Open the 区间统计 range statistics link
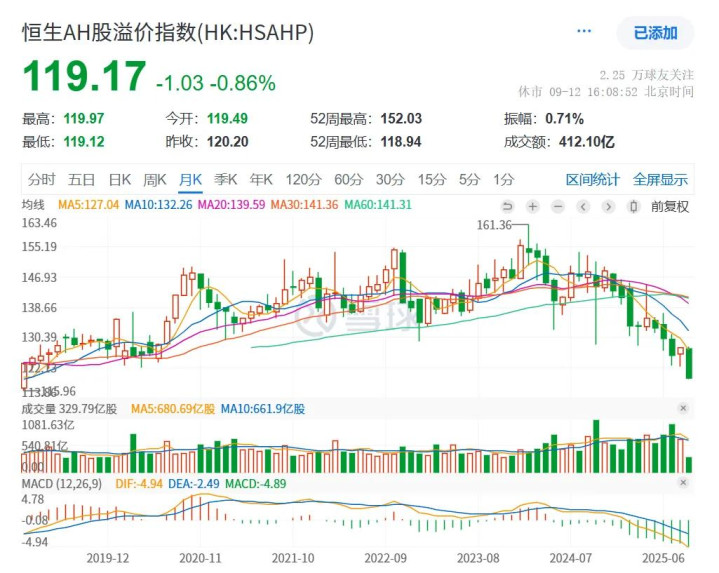This screenshot has height=573, width=719. click(x=592, y=179)
